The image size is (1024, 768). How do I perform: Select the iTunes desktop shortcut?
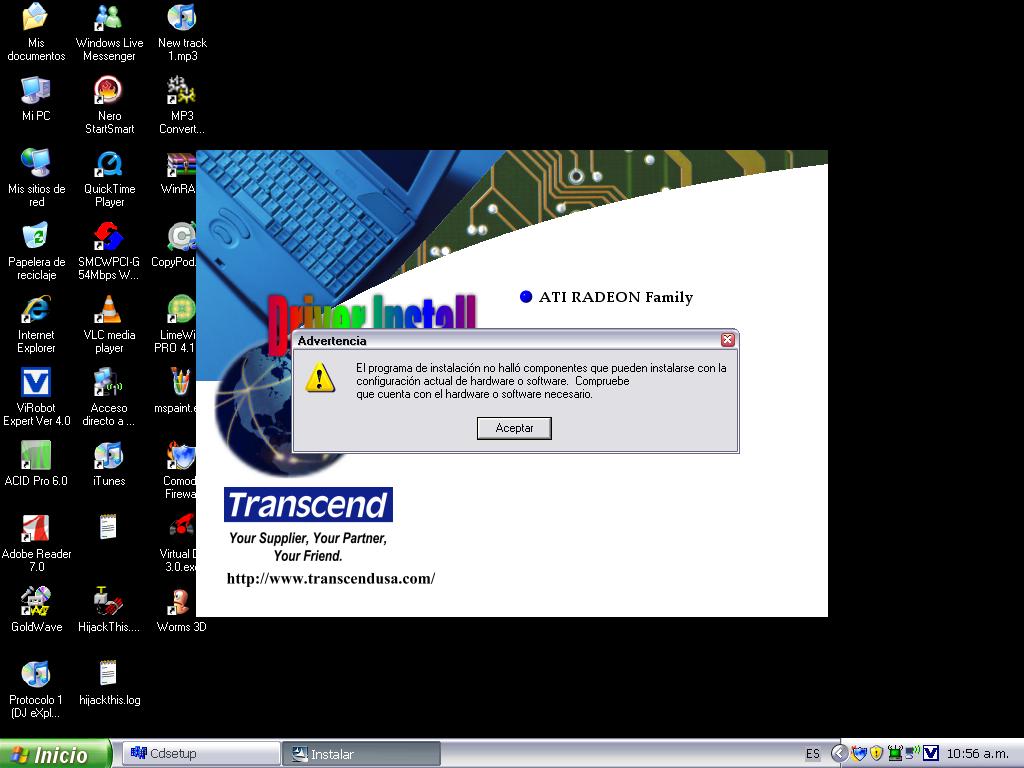pos(109,465)
